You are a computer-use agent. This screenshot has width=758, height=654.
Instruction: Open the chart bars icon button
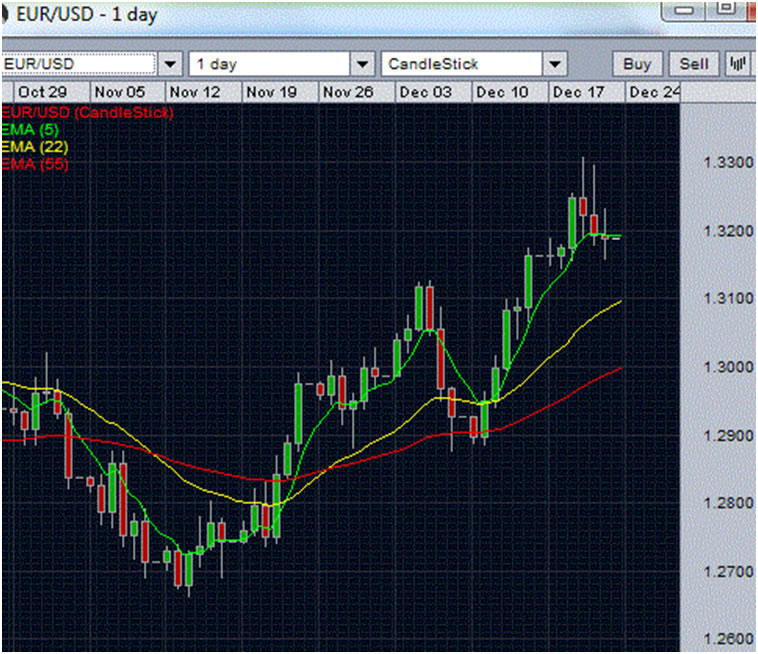[738, 64]
